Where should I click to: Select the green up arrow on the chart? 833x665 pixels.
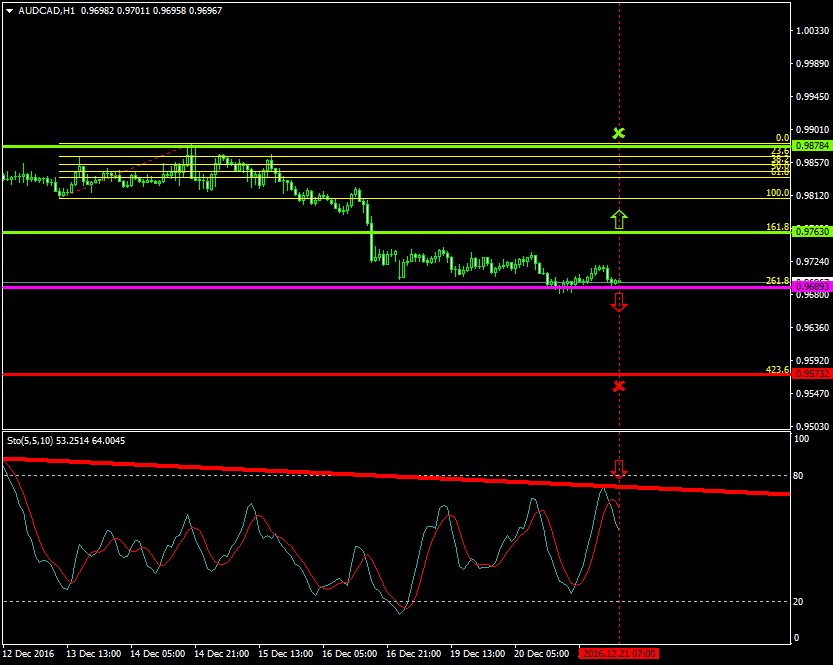(619, 219)
